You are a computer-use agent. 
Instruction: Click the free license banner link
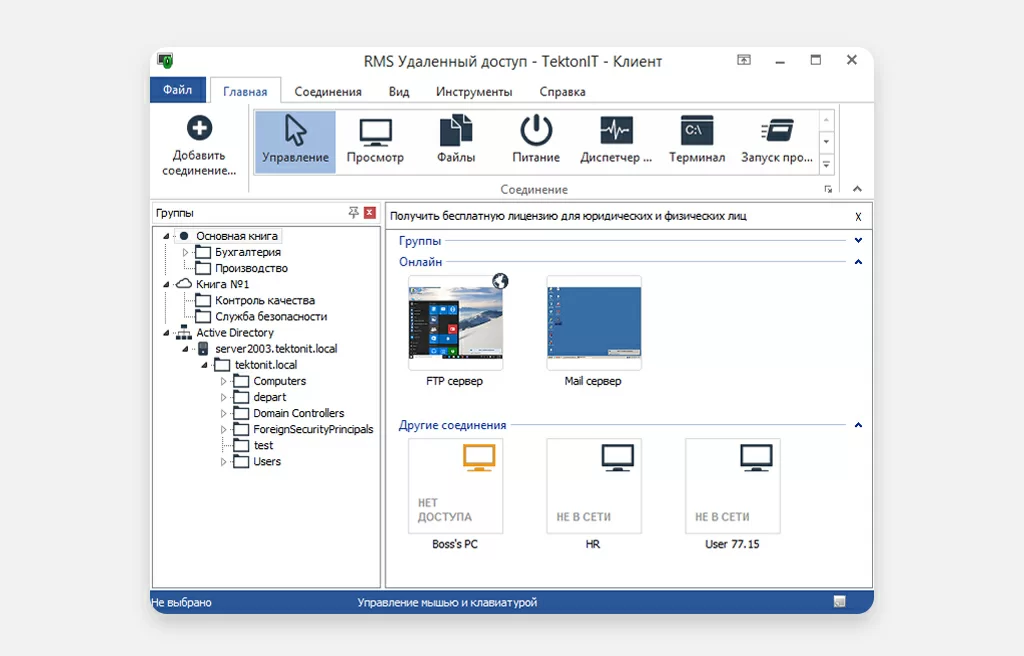pyautogui.click(x=568, y=216)
